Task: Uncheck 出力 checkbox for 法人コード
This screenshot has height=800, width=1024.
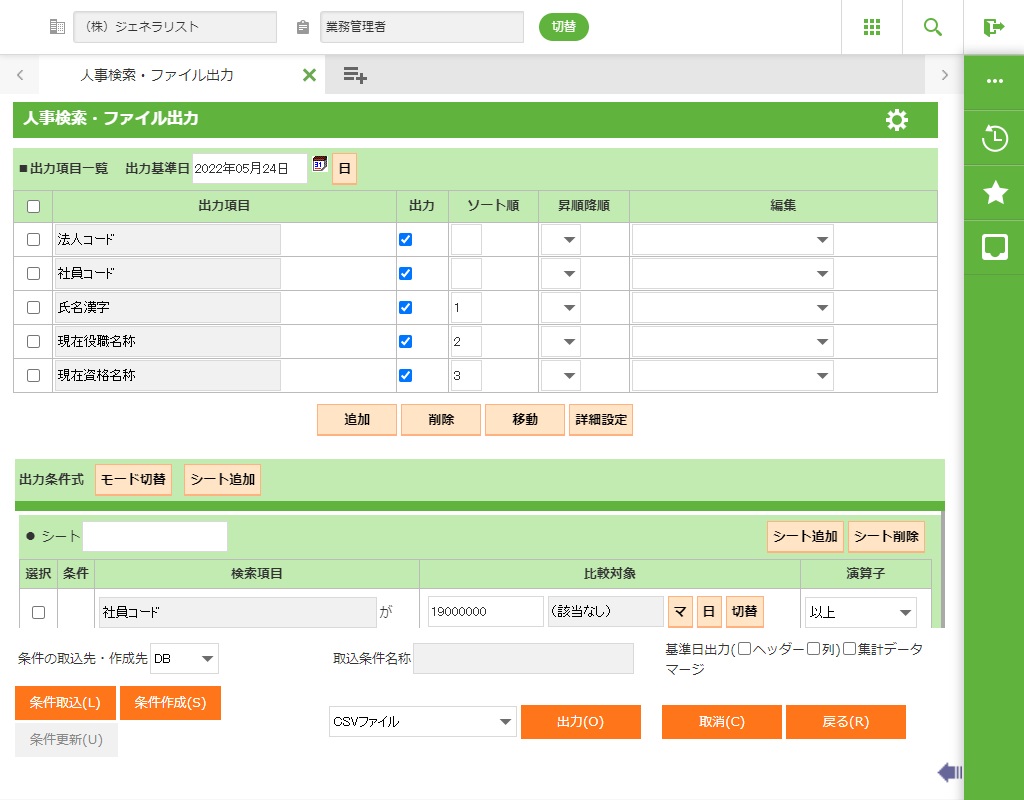Action: click(405, 240)
